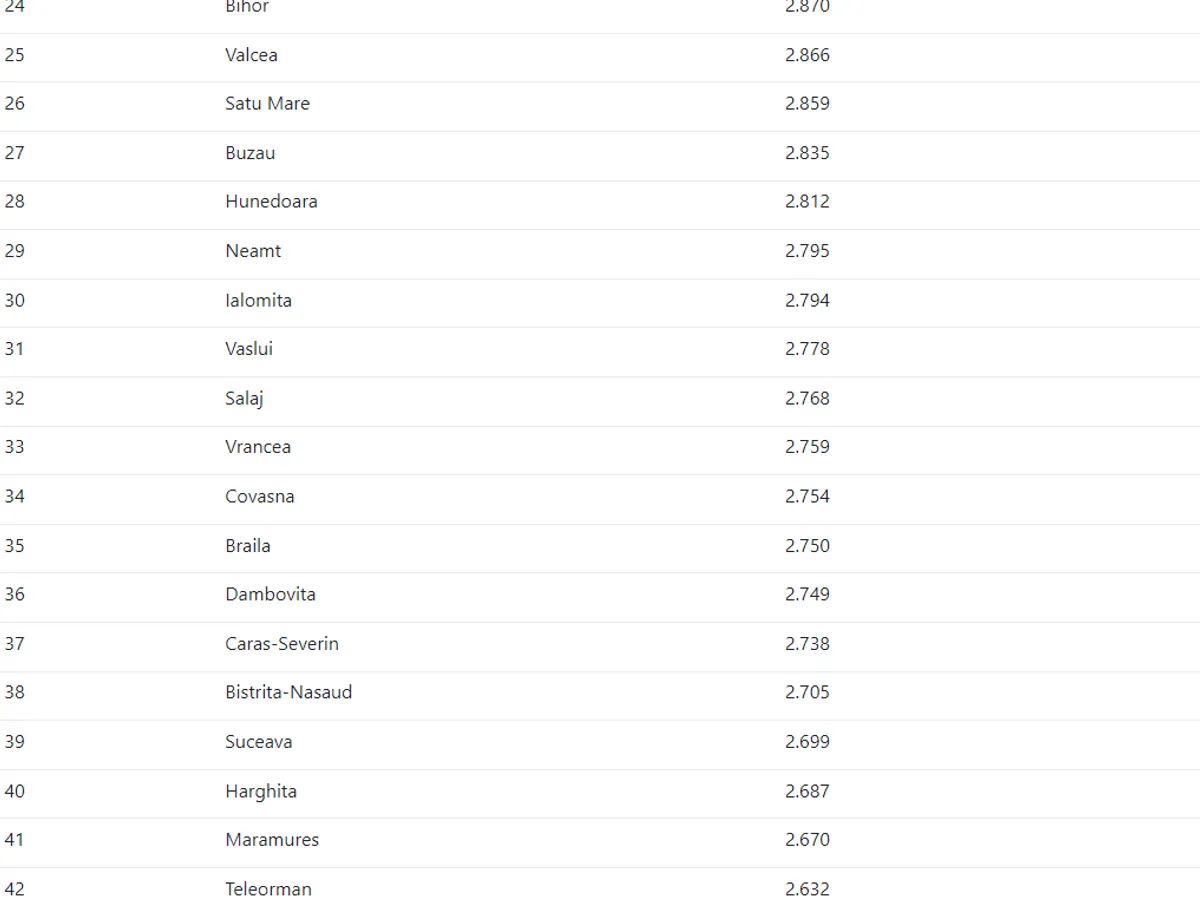Select the Ialomita table cell
Viewport: 1200px width, 900px height.
point(258,300)
